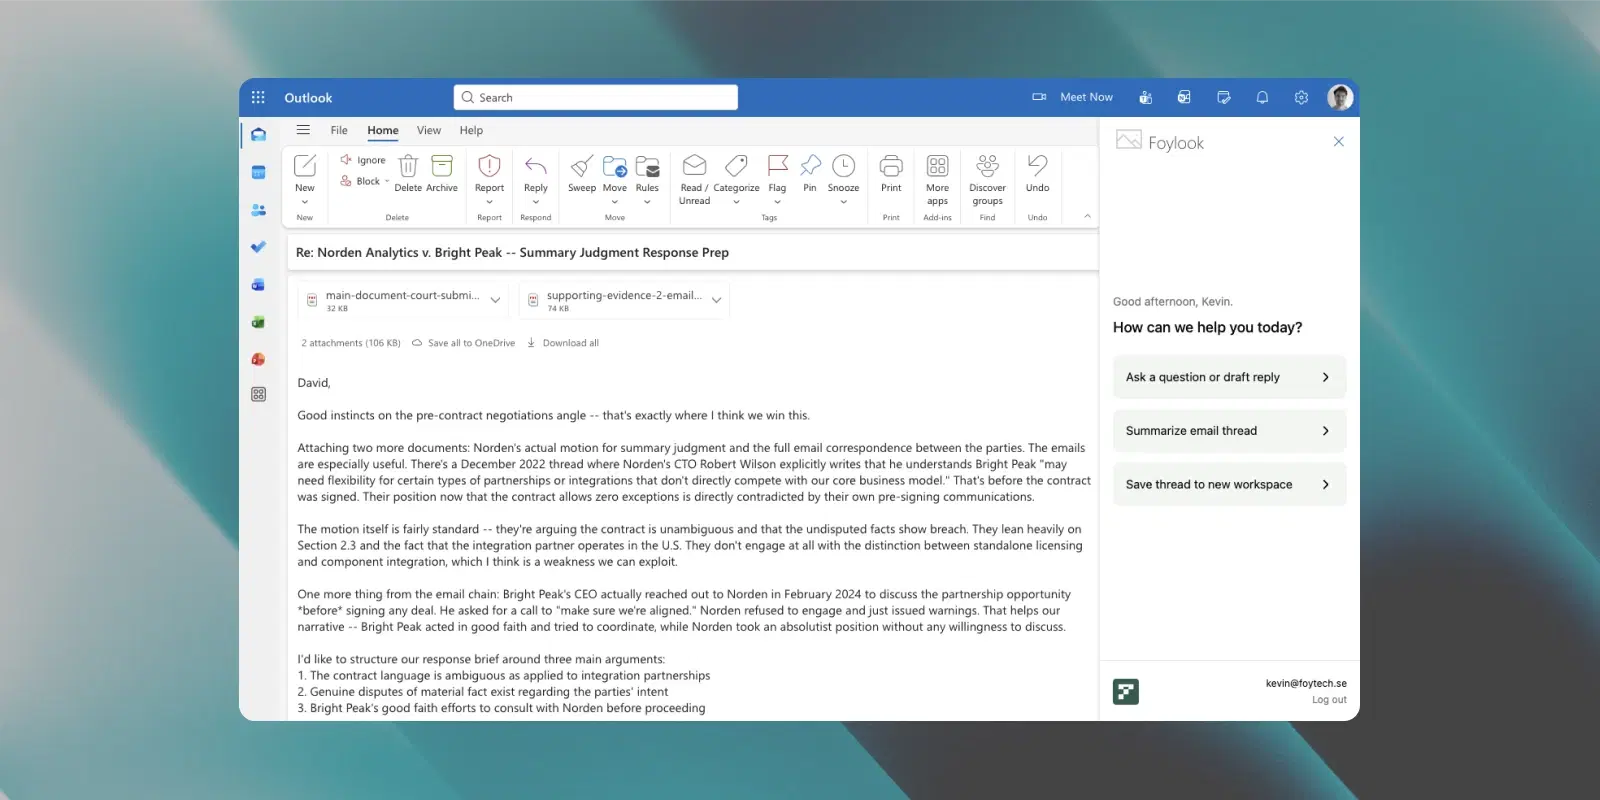Click the Discover groups icon
The height and width of the screenshot is (800, 1600).
[x=987, y=165]
